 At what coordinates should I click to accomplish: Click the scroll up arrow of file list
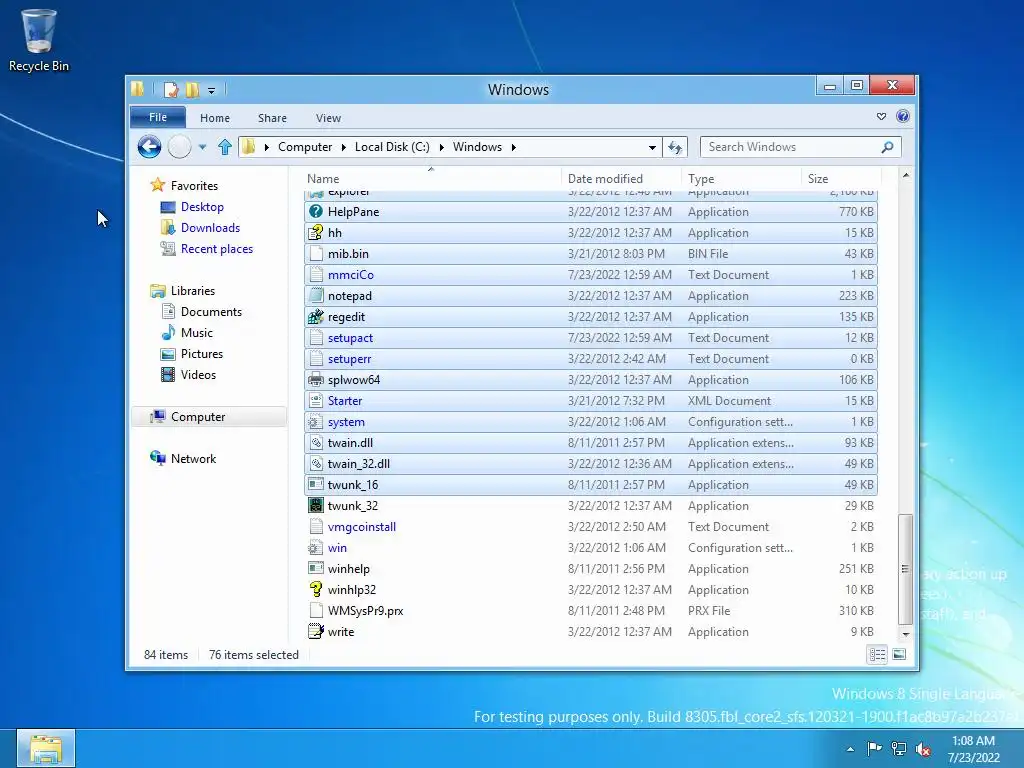click(x=905, y=176)
